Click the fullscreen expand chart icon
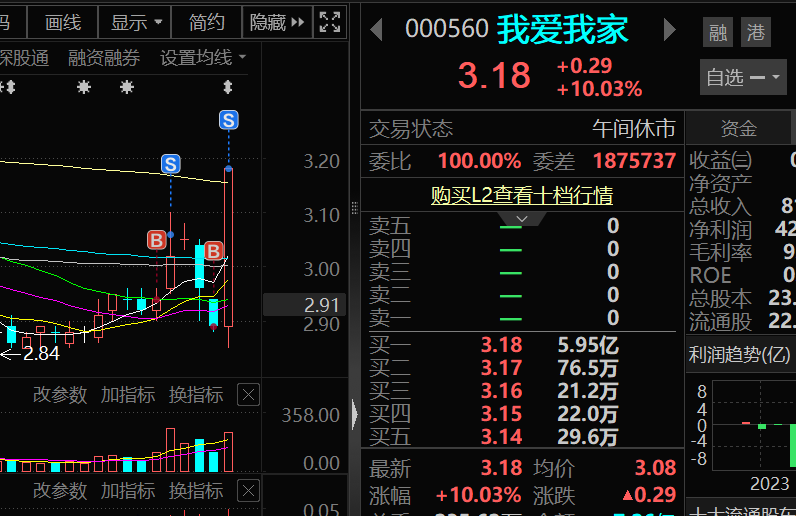This screenshot has height=516, width=796. pos(330,22)
